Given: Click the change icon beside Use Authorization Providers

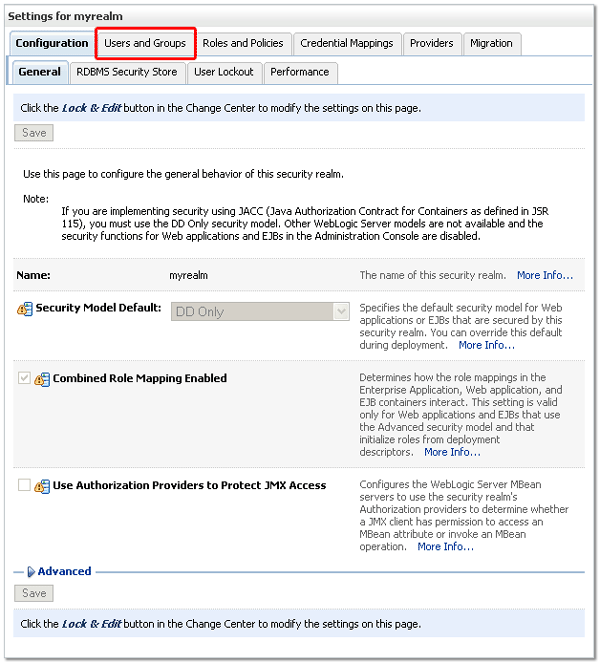Looking at the screenshot, I should pyautogui.click(x=43, y=487).
